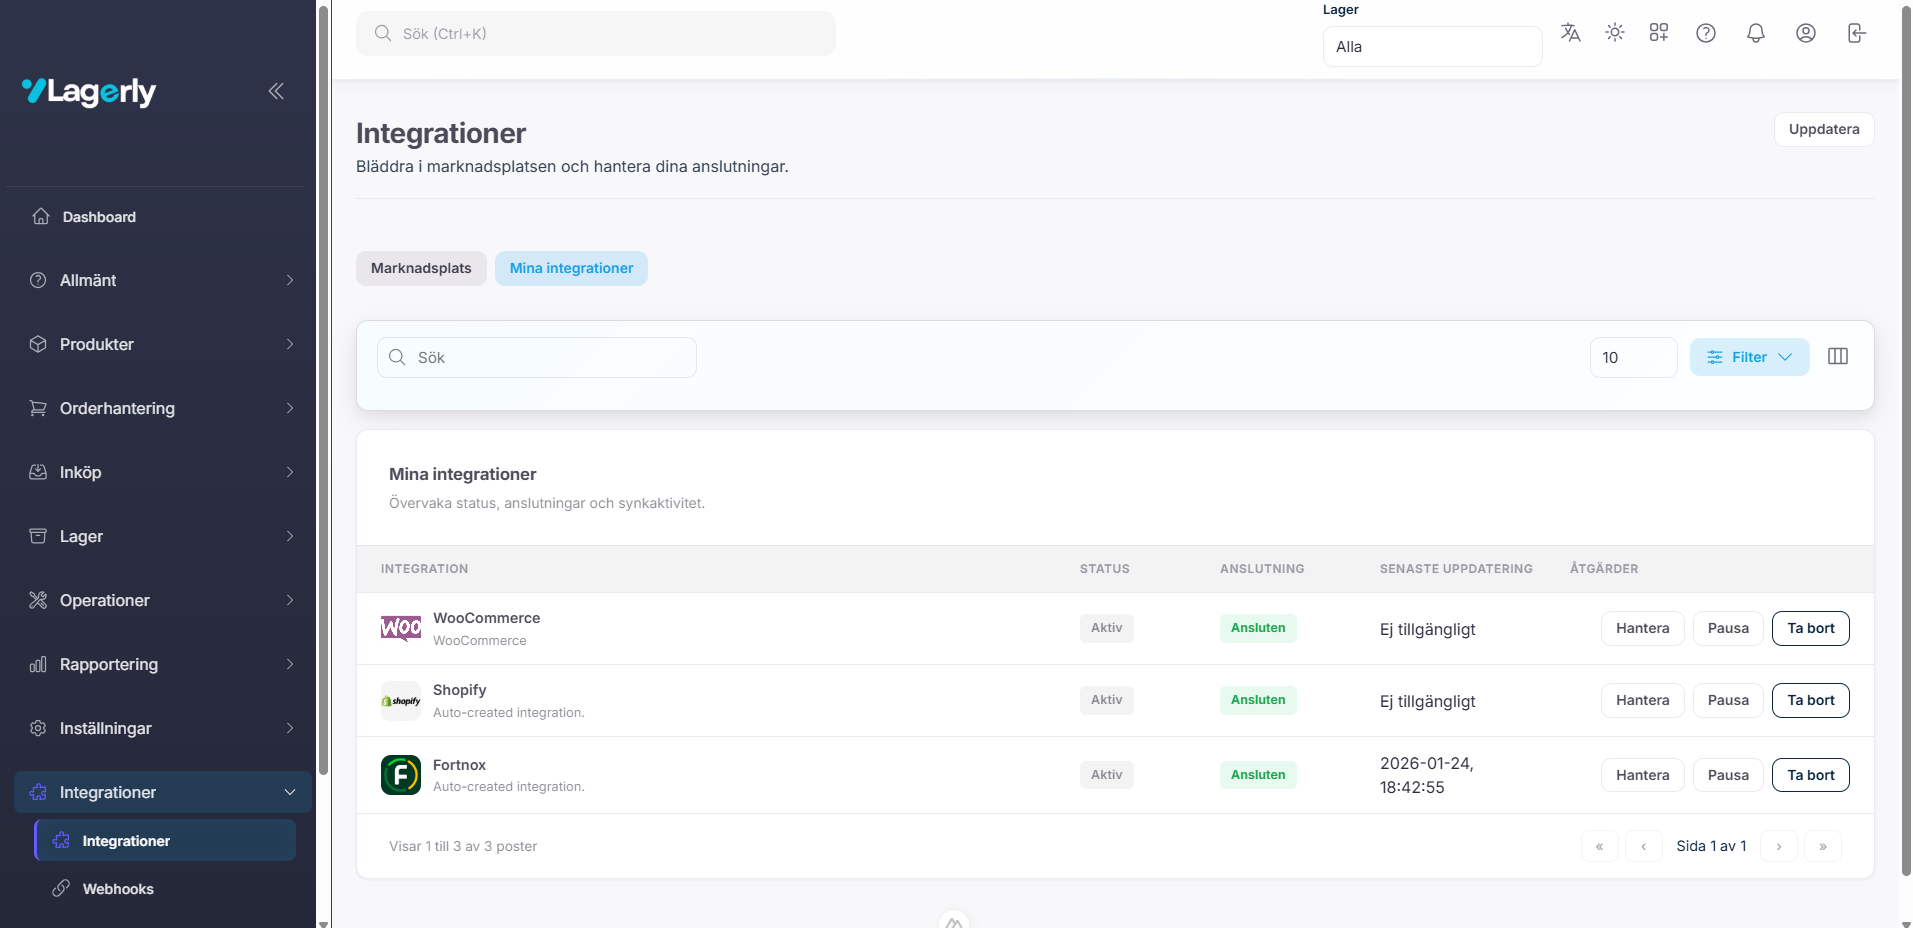Open the Lager 'Alla' dropdown
Viewport: 1913px width, 928px height.
coord(1431,46)
